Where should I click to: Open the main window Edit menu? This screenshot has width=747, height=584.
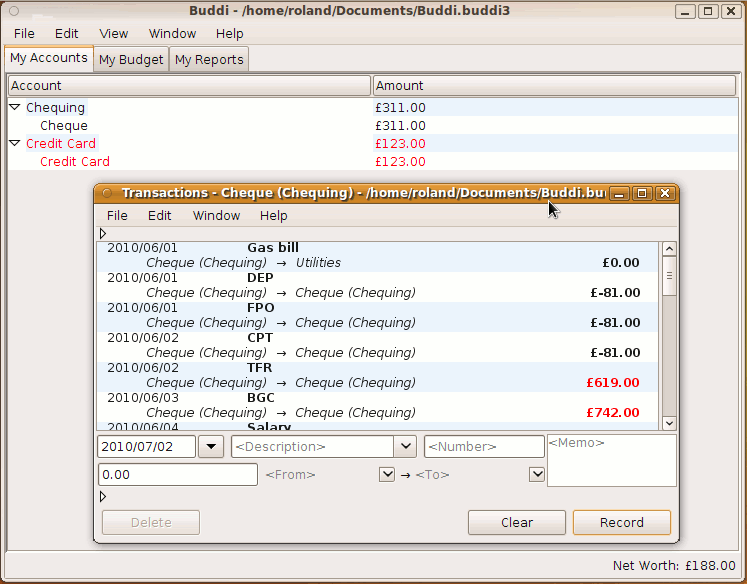pyautogui.click(x=67, y=34)
